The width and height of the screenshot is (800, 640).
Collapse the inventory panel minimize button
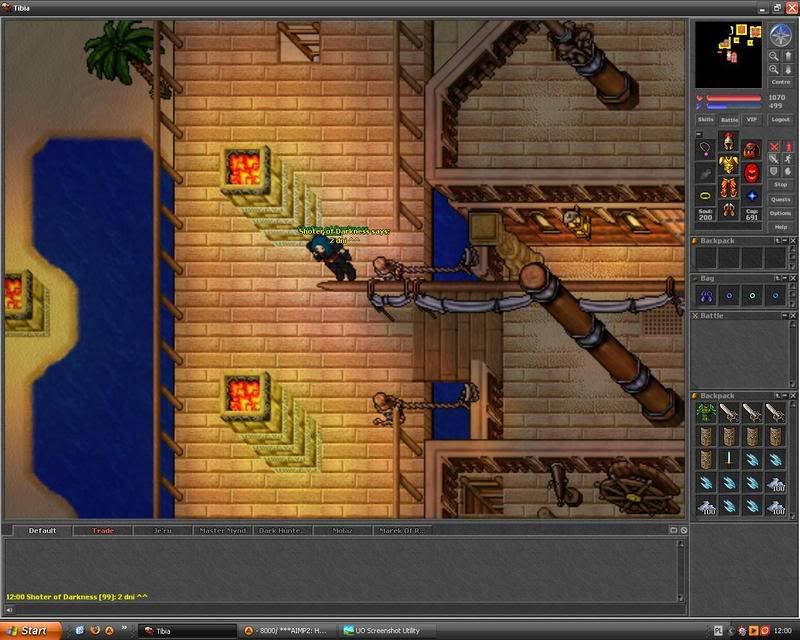click(699, 134)
